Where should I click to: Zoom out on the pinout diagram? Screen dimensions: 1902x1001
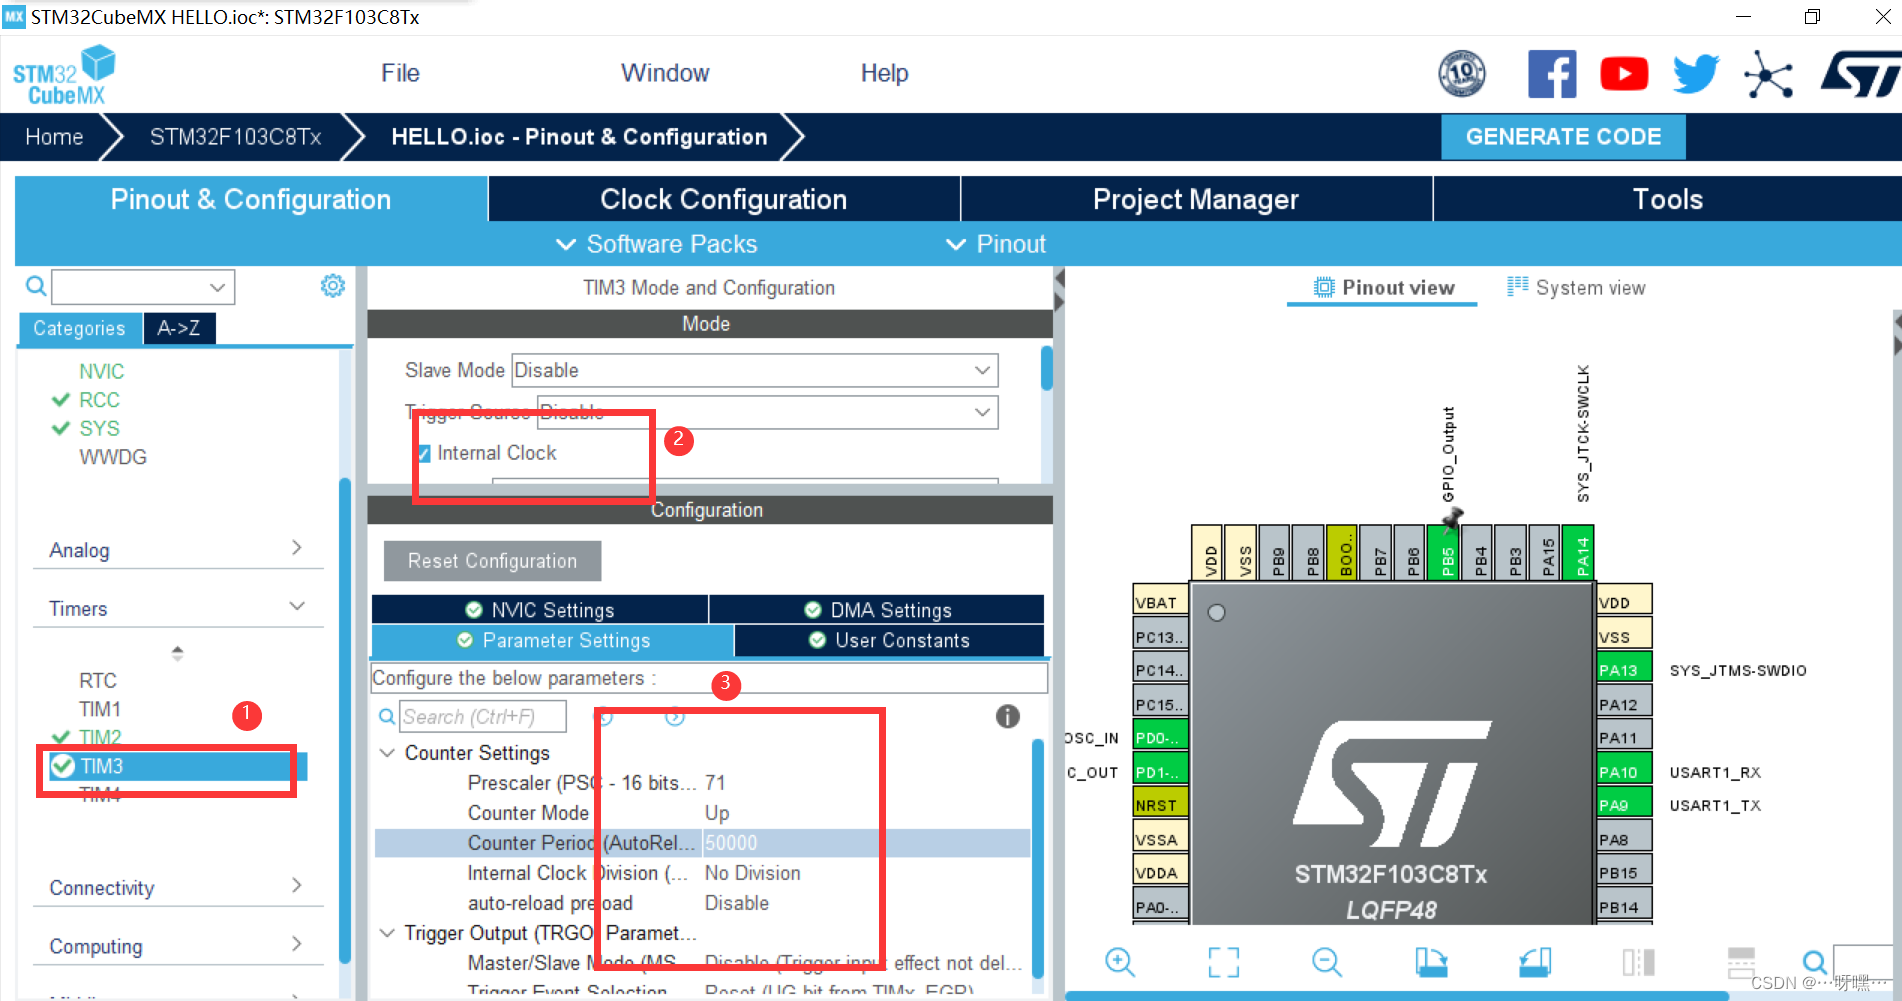(1326, 962)
